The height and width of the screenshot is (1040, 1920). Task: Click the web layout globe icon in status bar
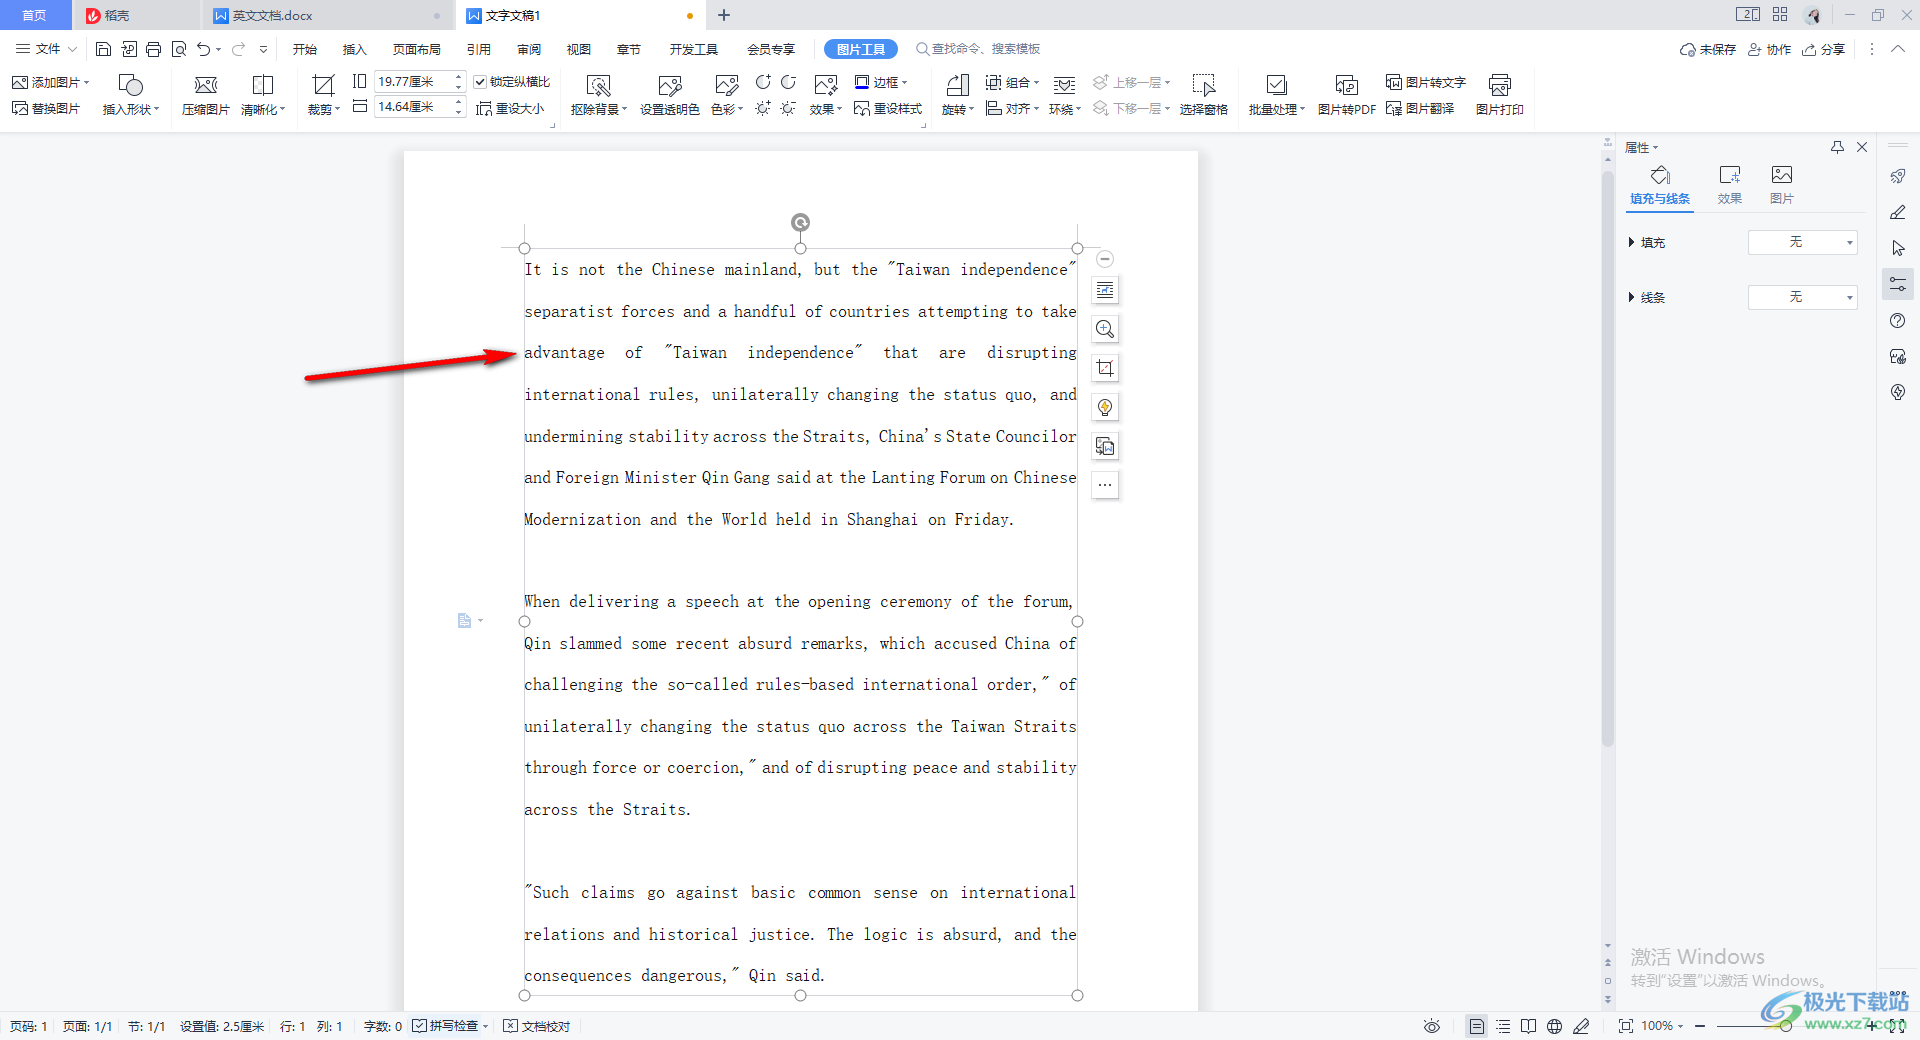[1554, 1026]
